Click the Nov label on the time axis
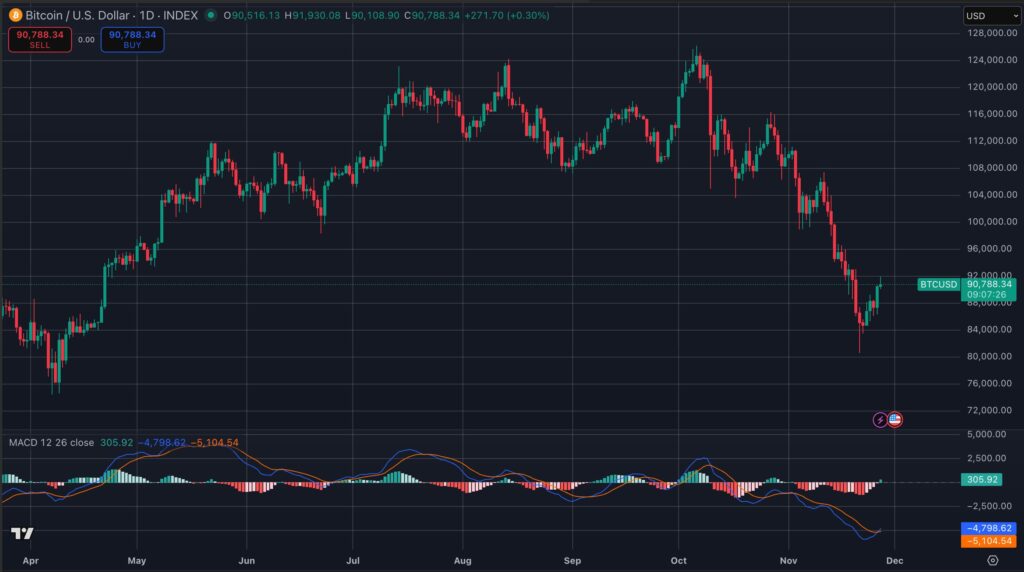The height and width of the screenshot is (572, 1024). 788,560
